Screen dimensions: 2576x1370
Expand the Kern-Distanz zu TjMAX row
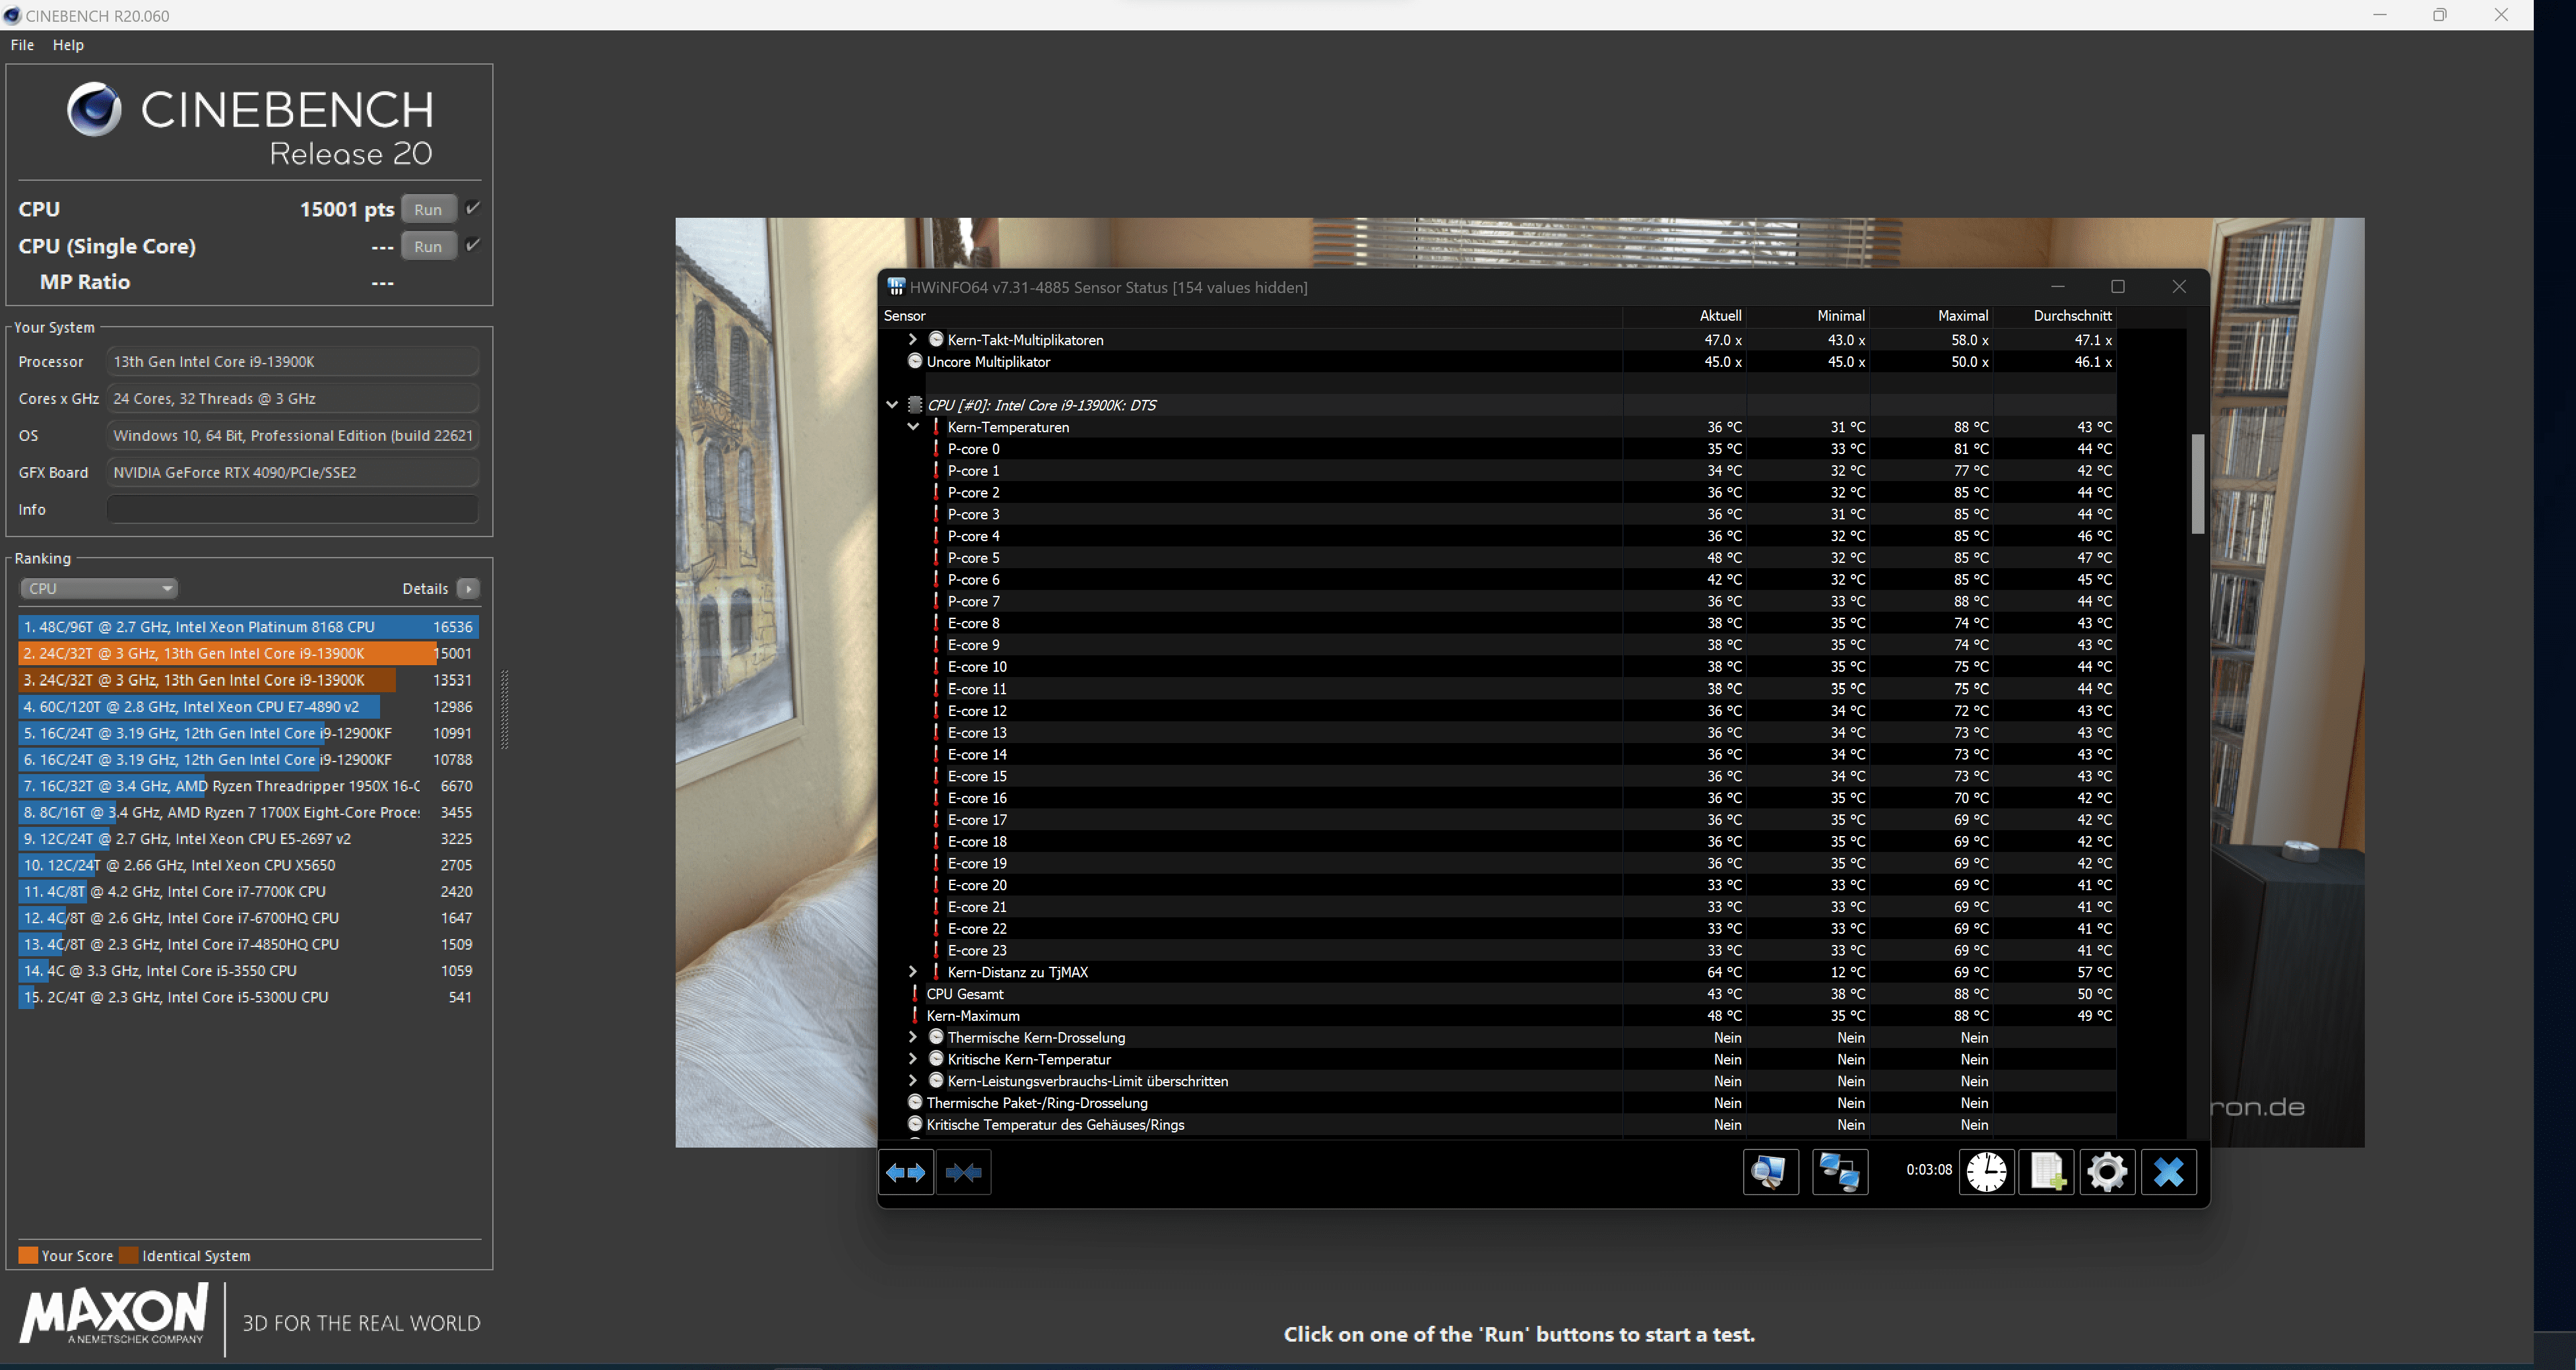tap(912, 972)
